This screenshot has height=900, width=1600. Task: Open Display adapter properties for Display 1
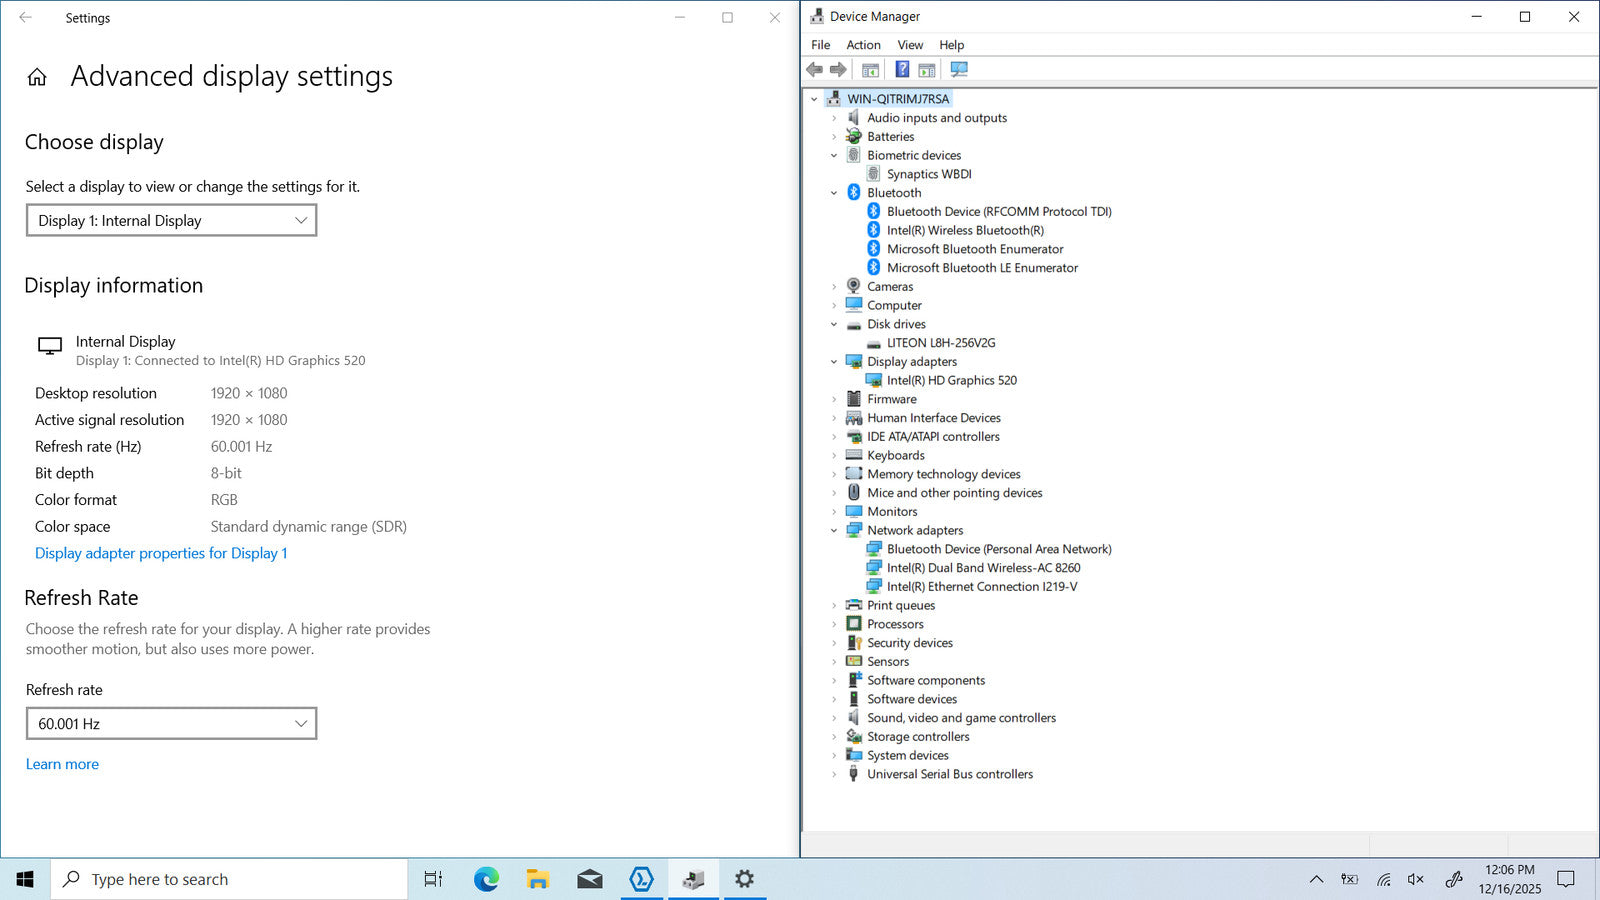pos(161,553)
